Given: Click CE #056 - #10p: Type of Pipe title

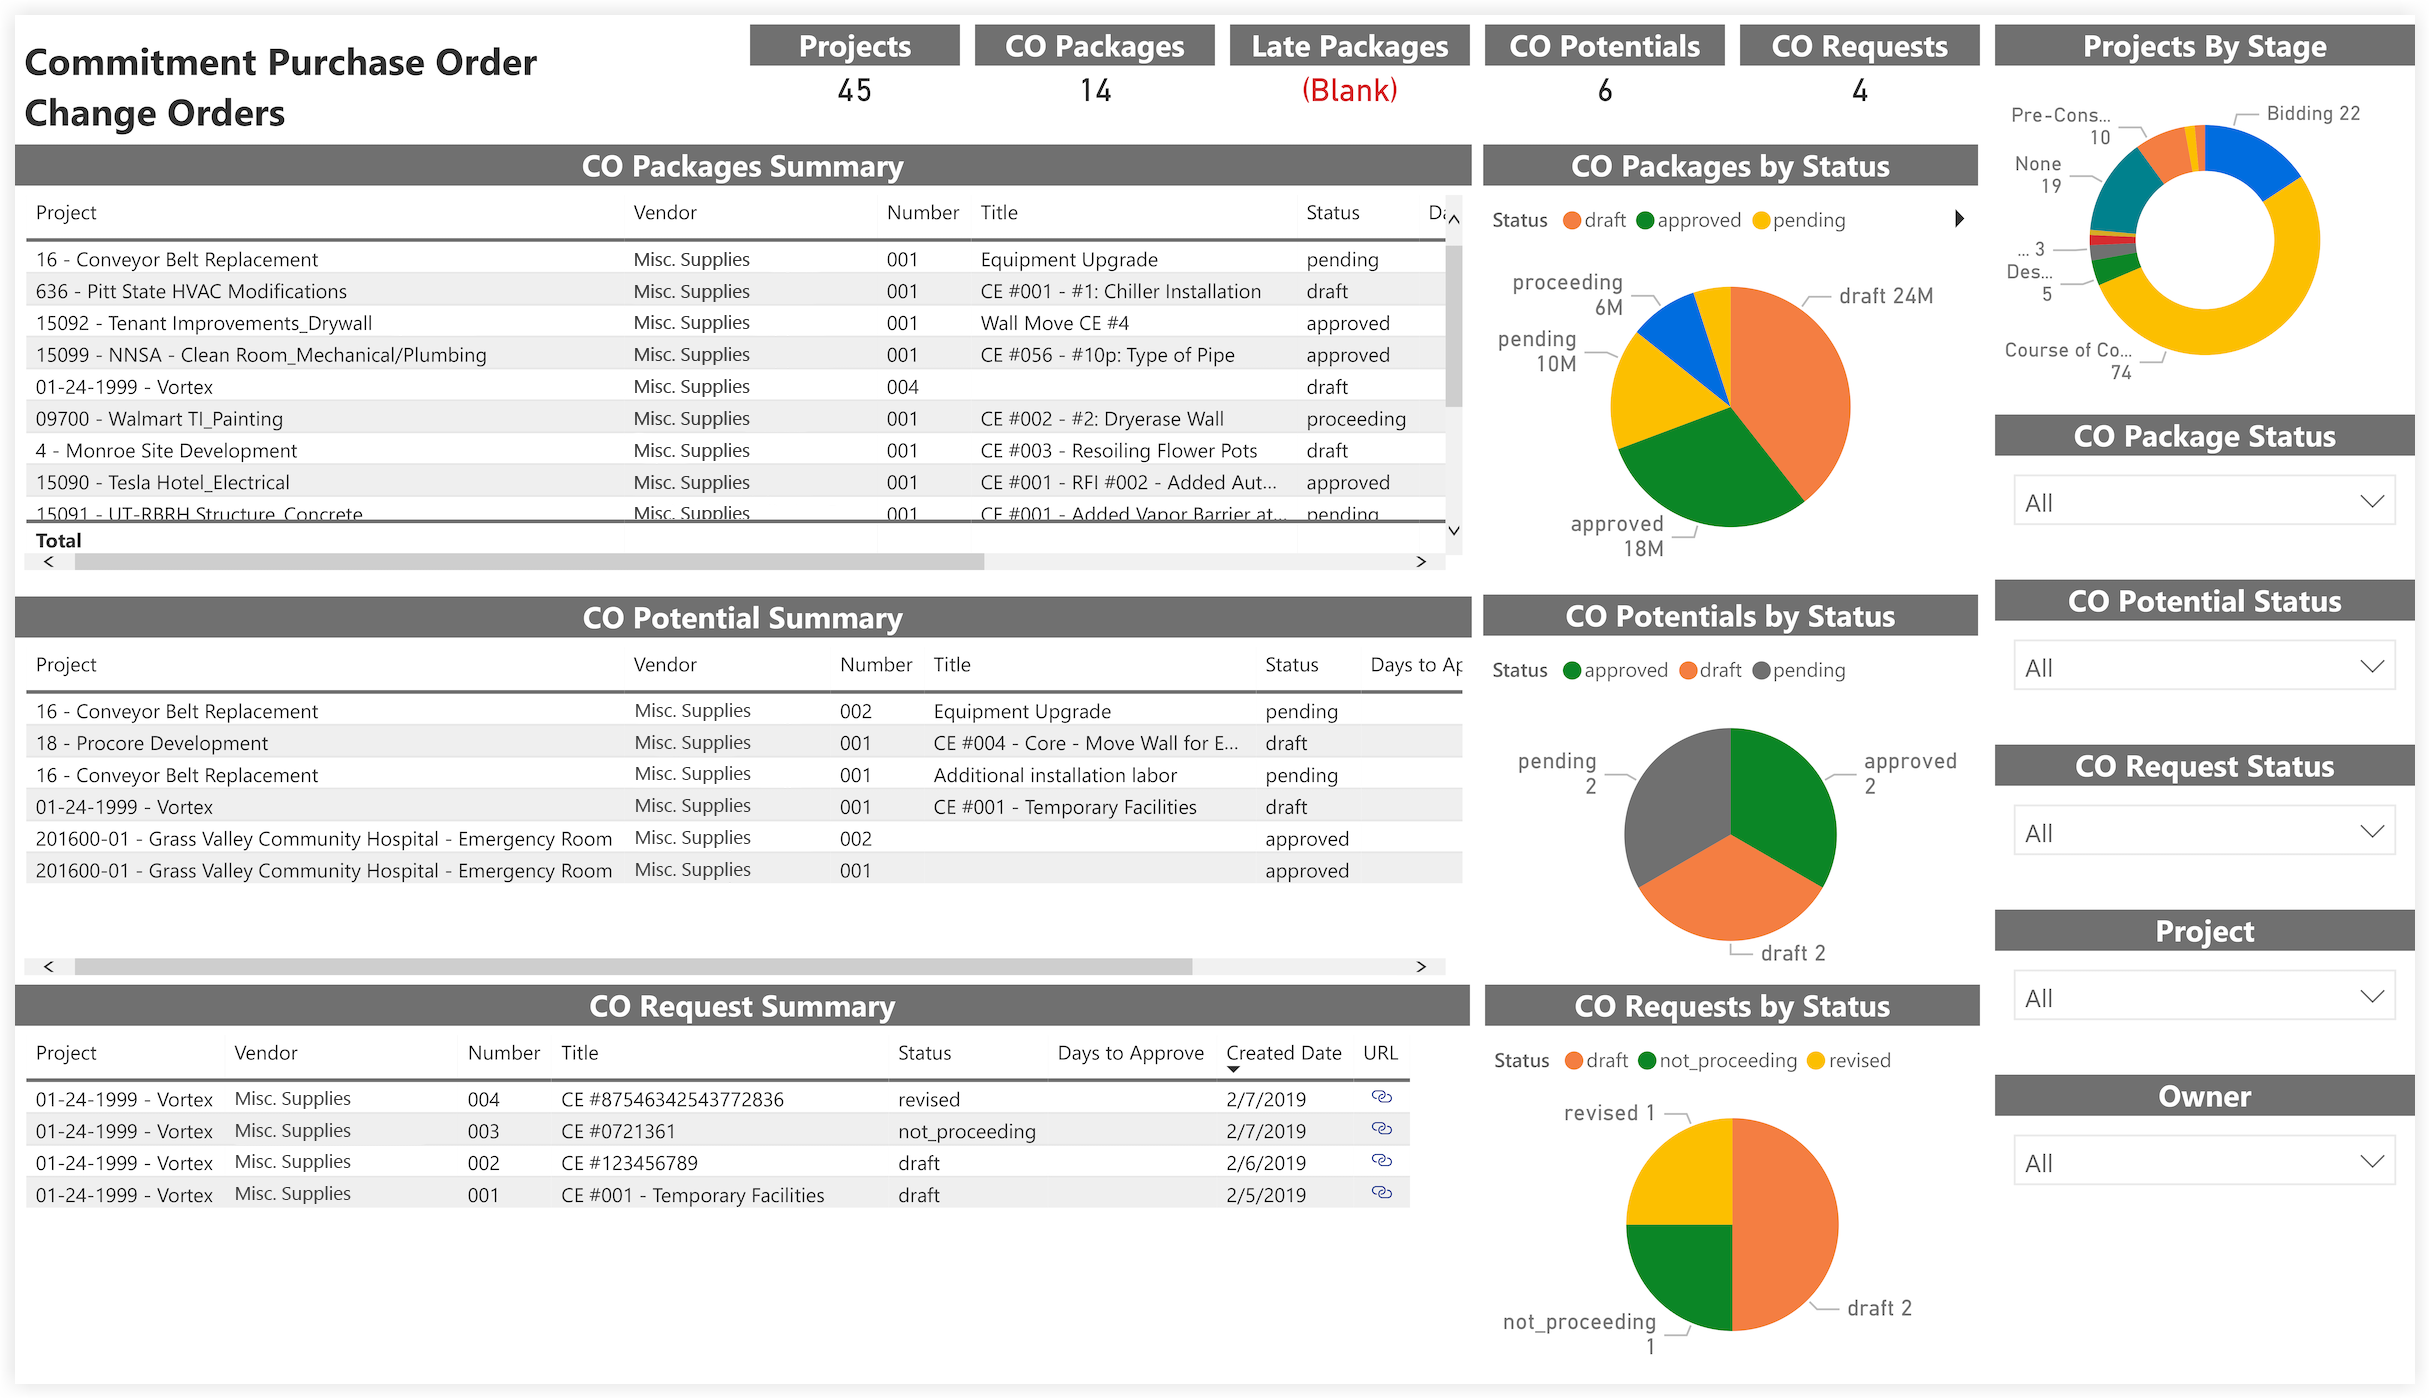Looking at the screenshot, I should coord(1107,355).
